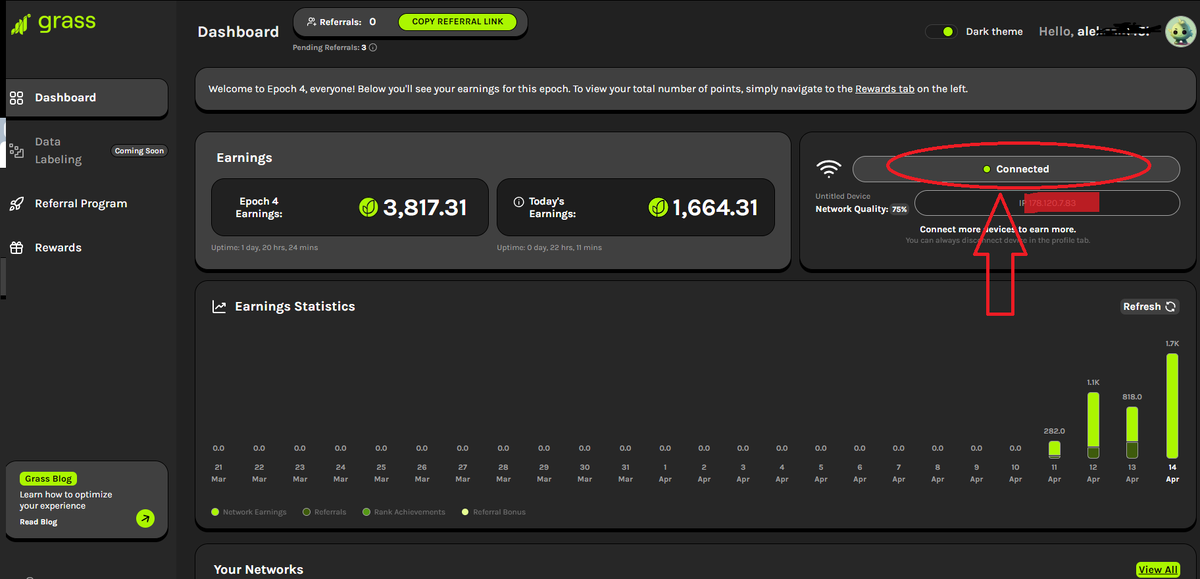Image resolution: width=1200 pixels, height=579 pixels.
Task: Click the Untitled Device label
Action: pos(843,196)
